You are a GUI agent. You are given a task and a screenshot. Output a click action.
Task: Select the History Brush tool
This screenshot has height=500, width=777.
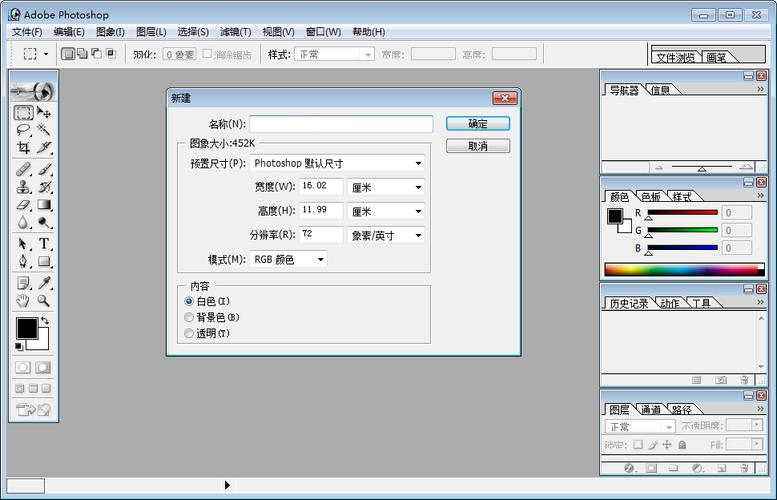(44, 187)
